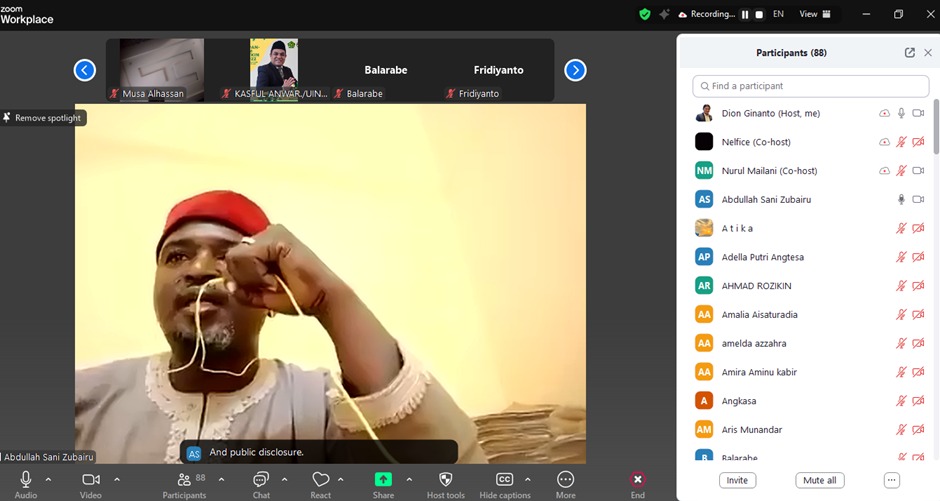Expand the Video options arrow
The image size is (940, 501).
point(117,479)
